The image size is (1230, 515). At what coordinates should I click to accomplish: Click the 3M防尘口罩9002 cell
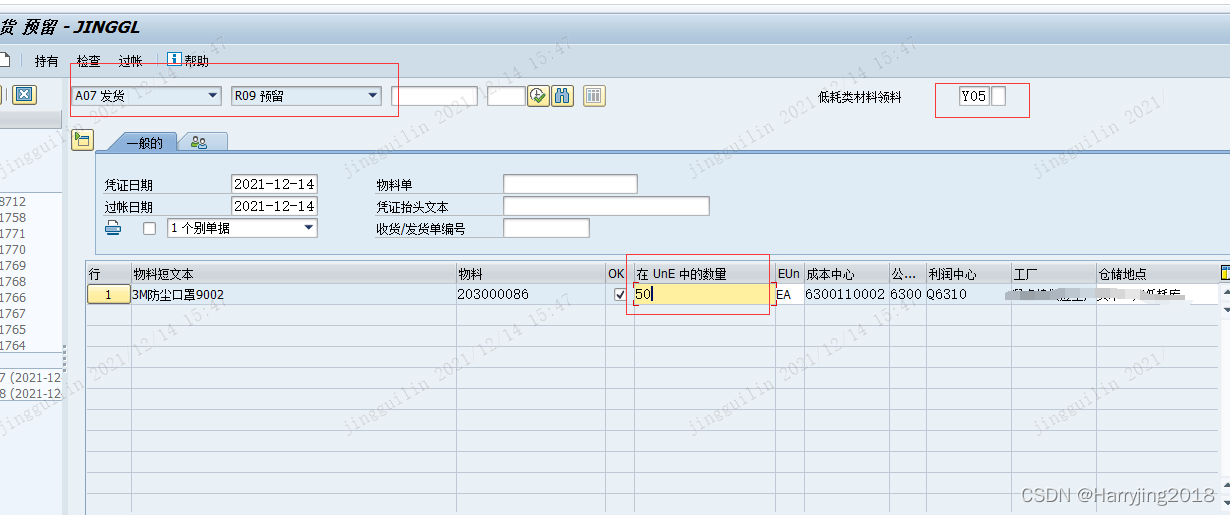(293, 294)
